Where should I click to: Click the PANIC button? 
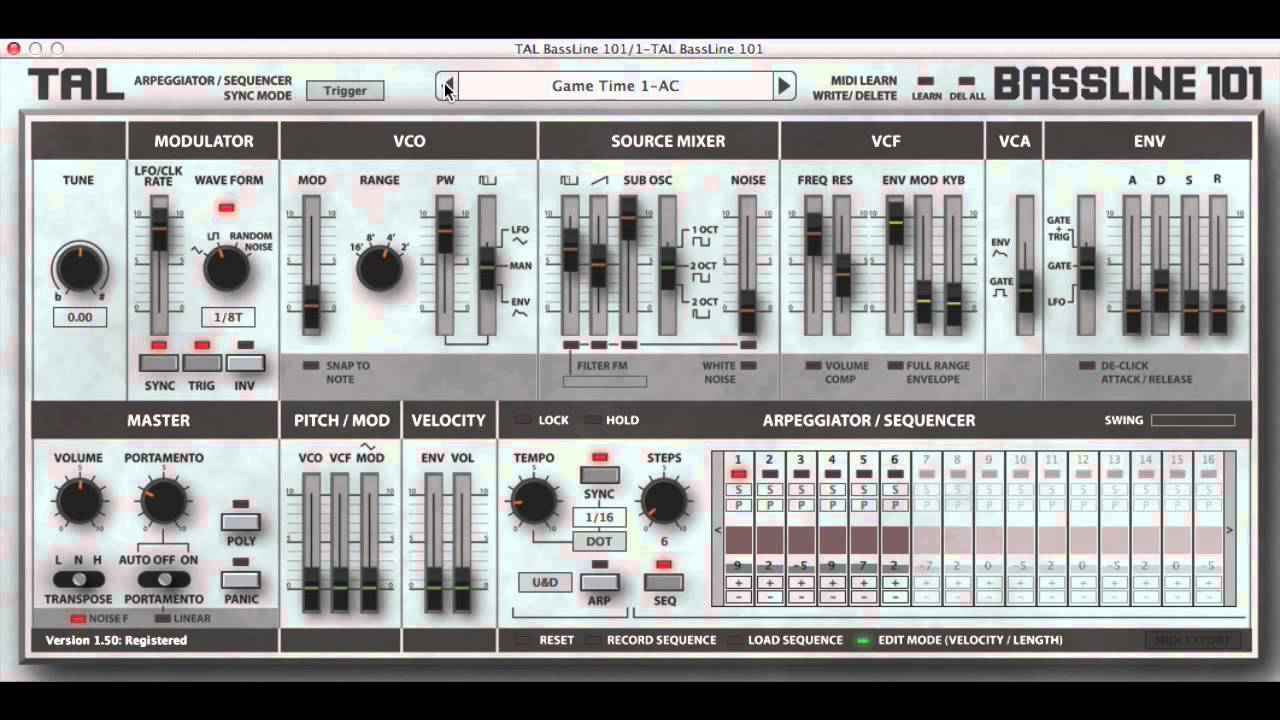click(240, 580)
